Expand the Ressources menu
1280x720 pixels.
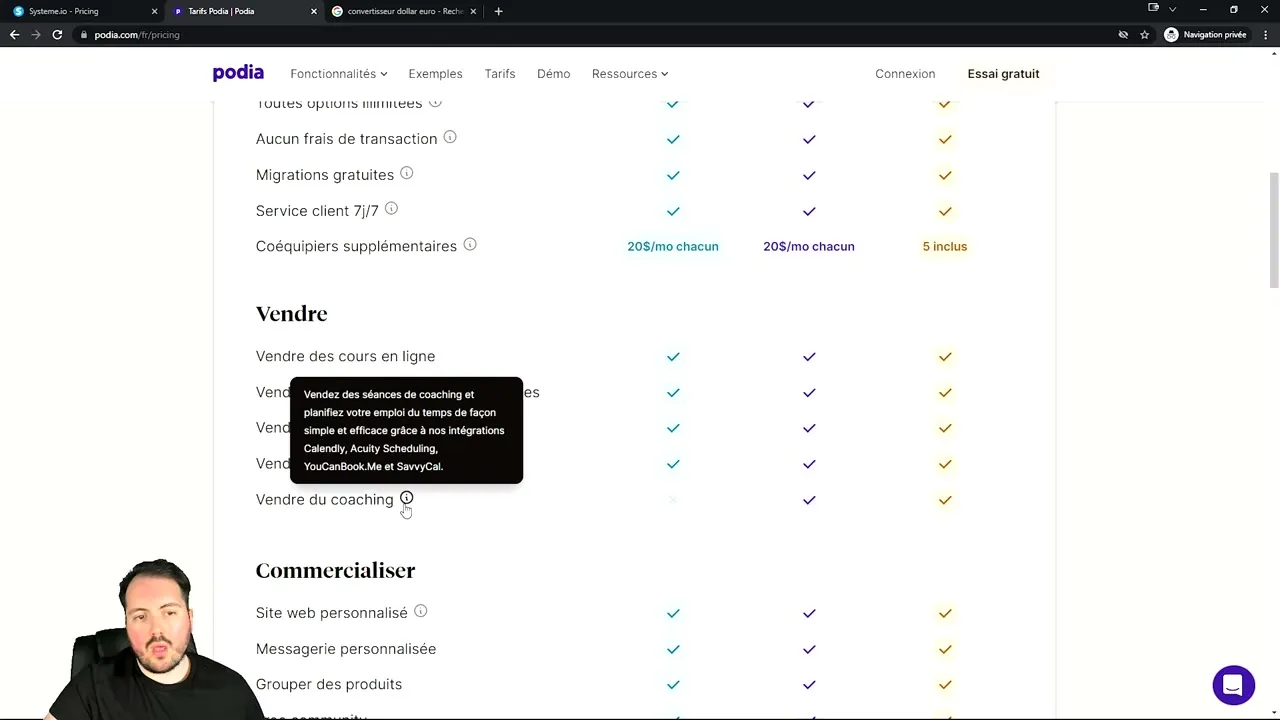click(x=629, y=73)
